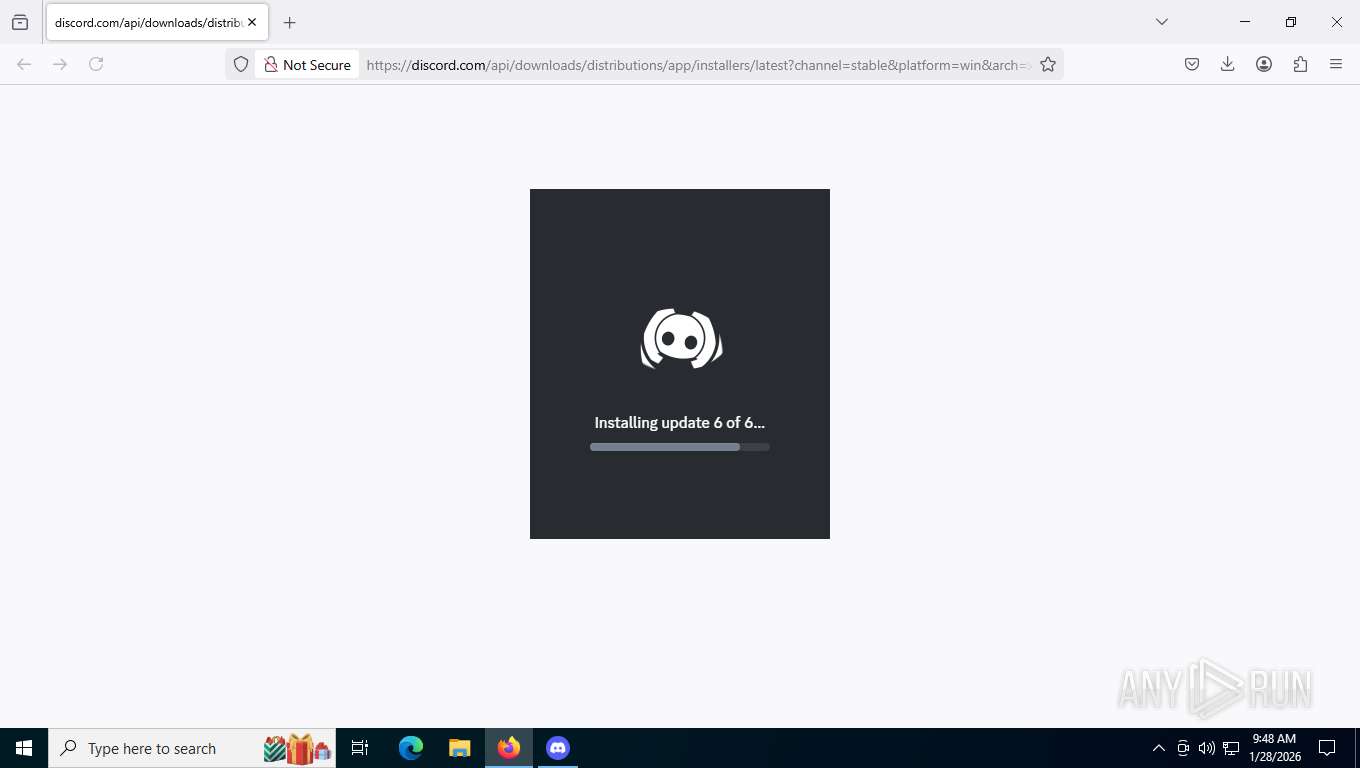The height and width of the screenshot is (768, 1360).
Task: Switch to Discord on the taskbar
Action: pos(558,748)
